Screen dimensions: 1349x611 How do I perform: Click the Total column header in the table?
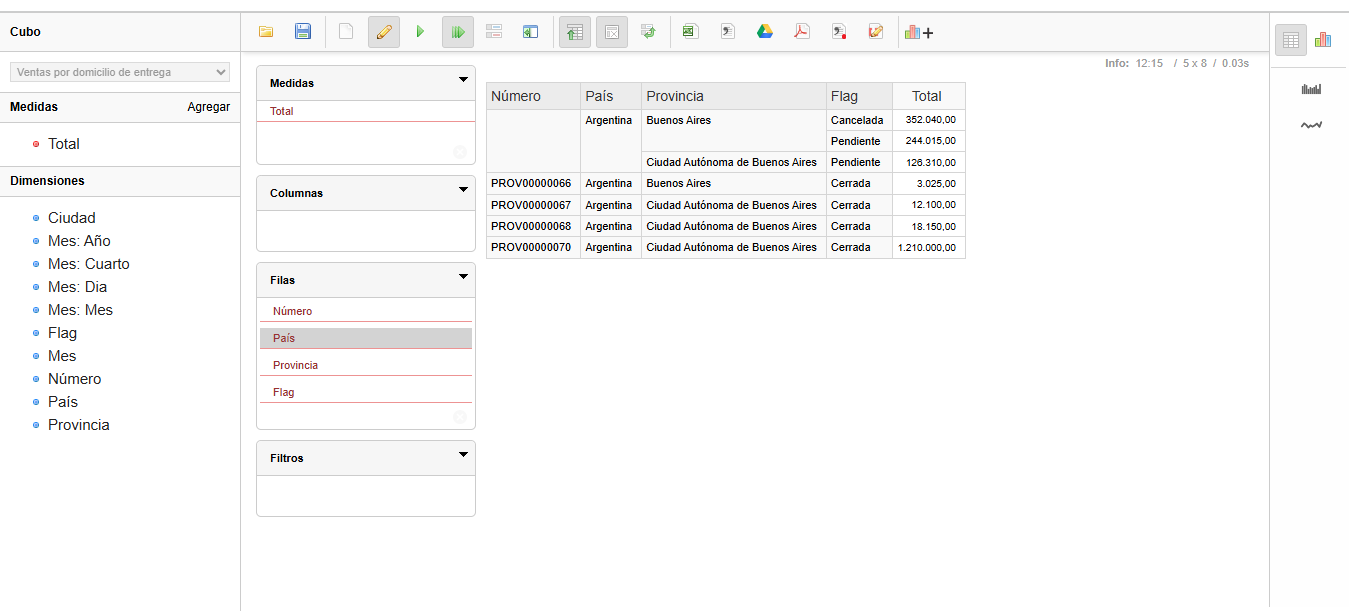pos(929,96)
